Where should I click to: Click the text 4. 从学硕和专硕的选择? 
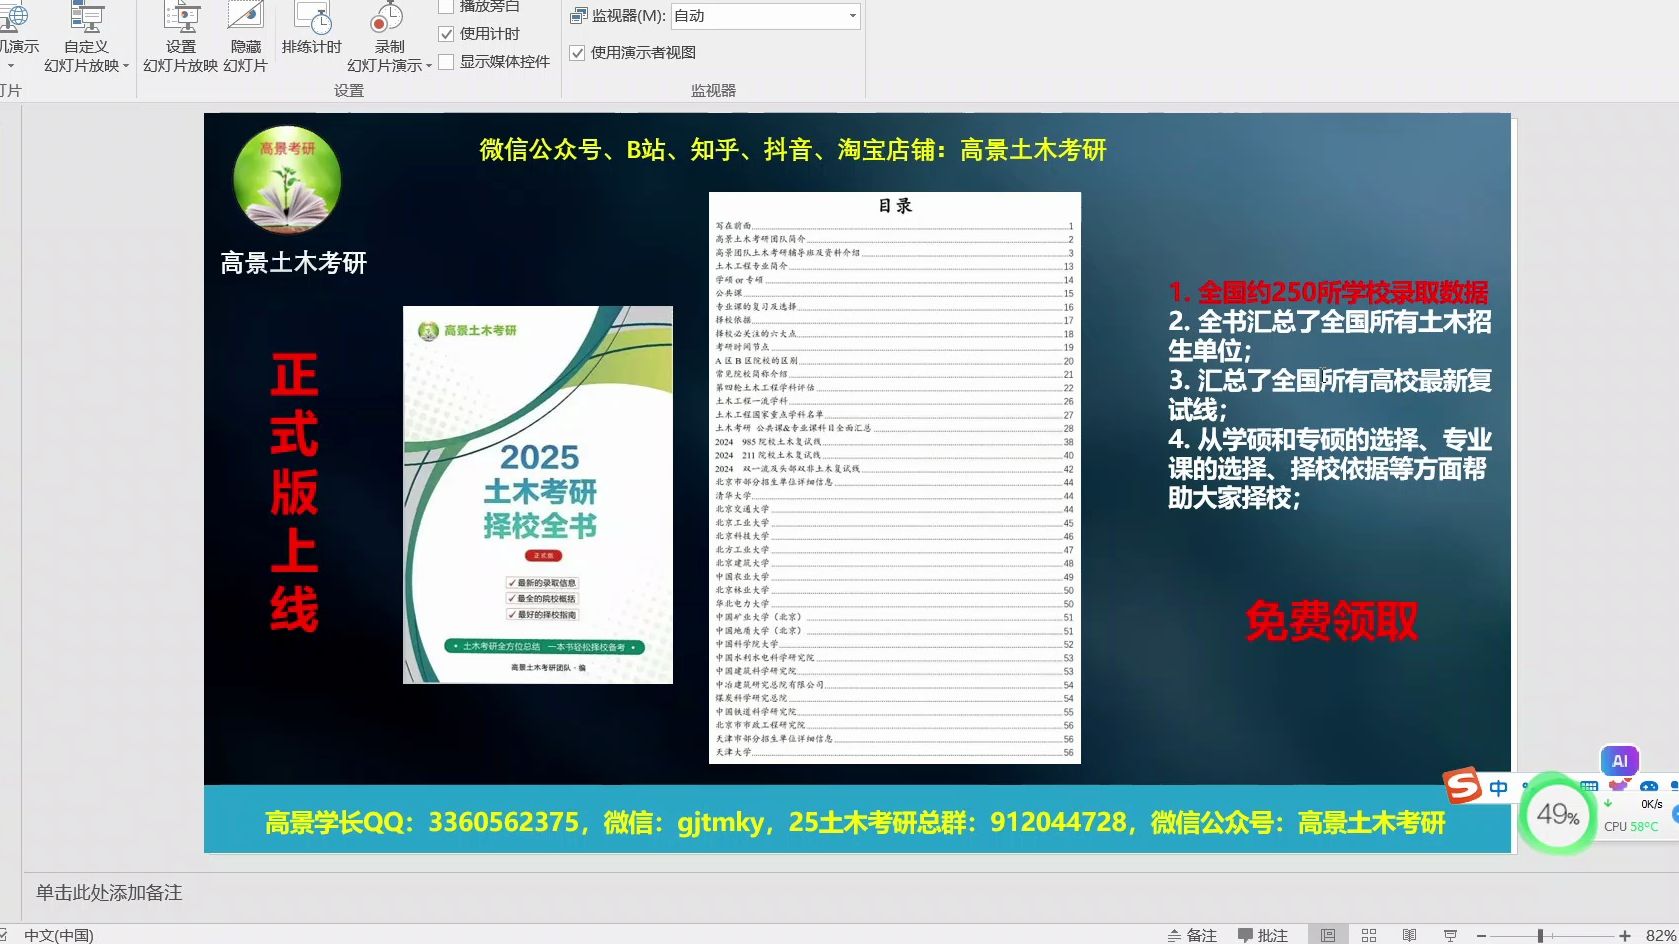[1330, 468]
